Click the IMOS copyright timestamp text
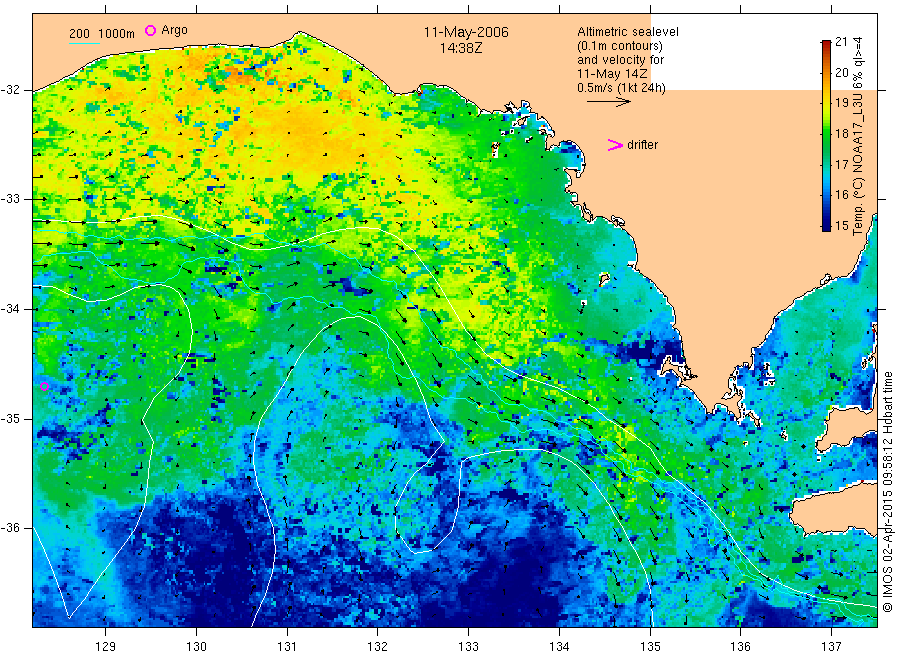The image size is (900, 660). click(x=888, y=491)
